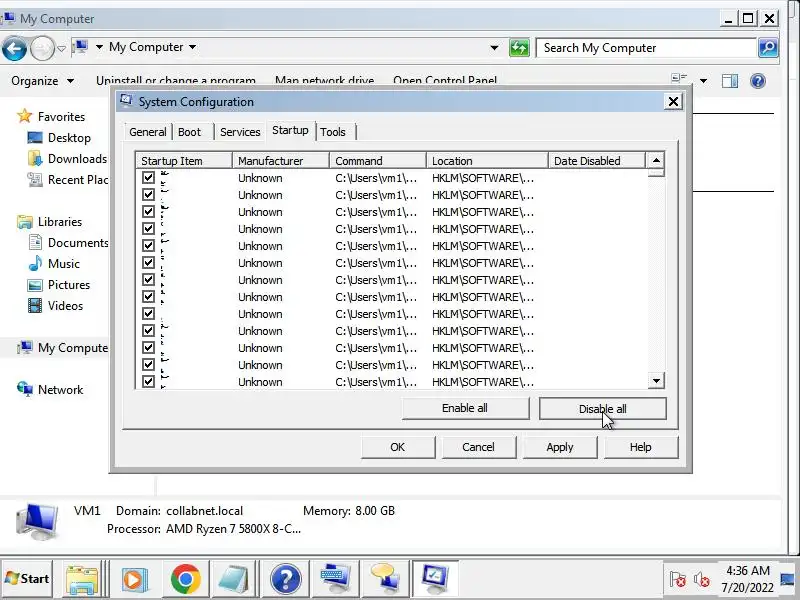
Task: Go back using the Back arrow button
Action: coord(14,49)
